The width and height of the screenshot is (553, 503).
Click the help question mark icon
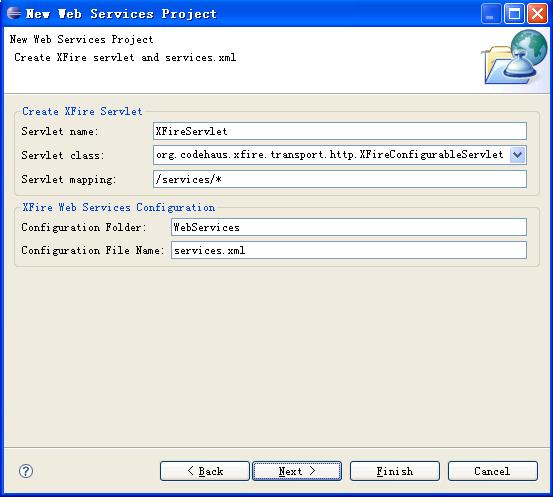tap(26, 471)
